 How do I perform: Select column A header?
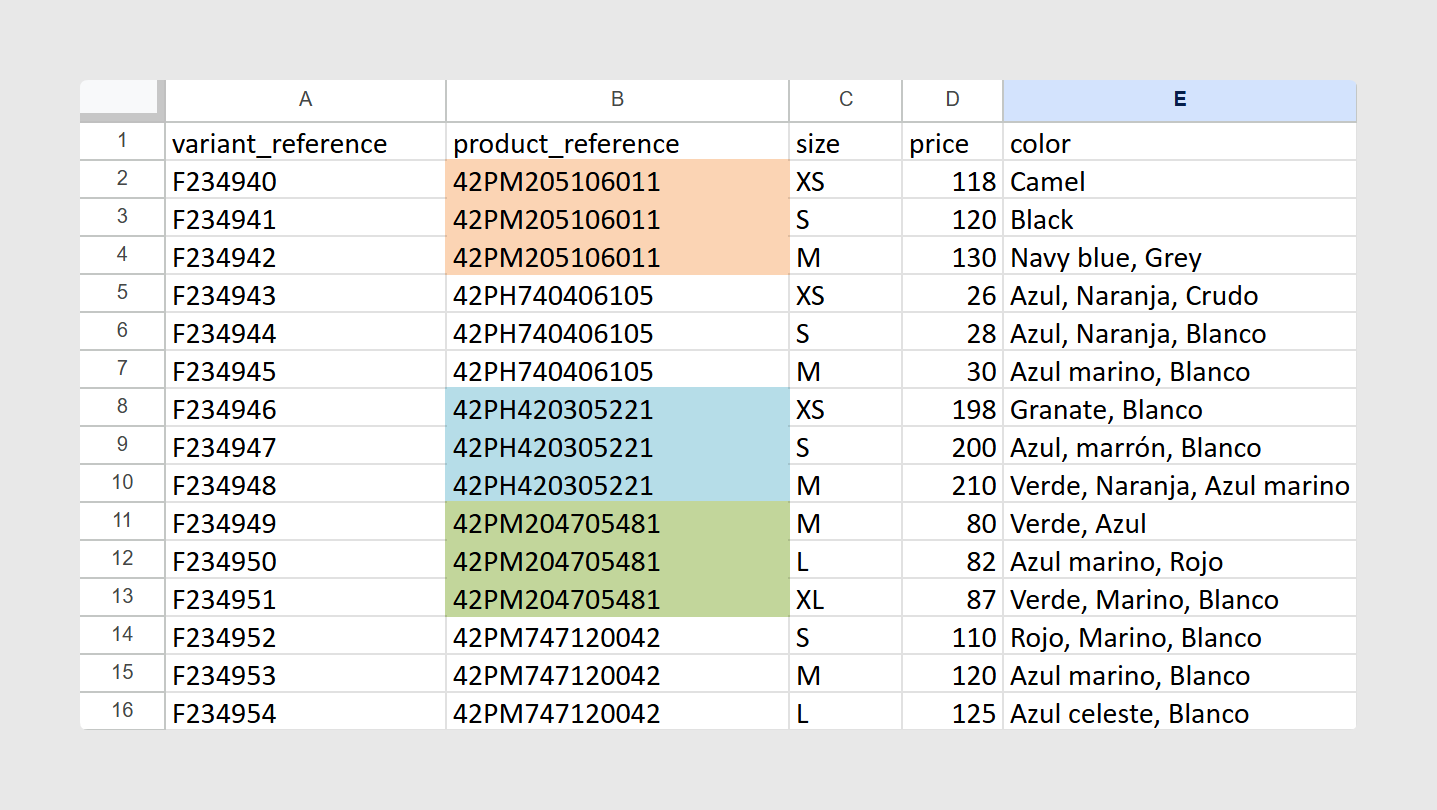pyautogui.click(x=305, y=100)
